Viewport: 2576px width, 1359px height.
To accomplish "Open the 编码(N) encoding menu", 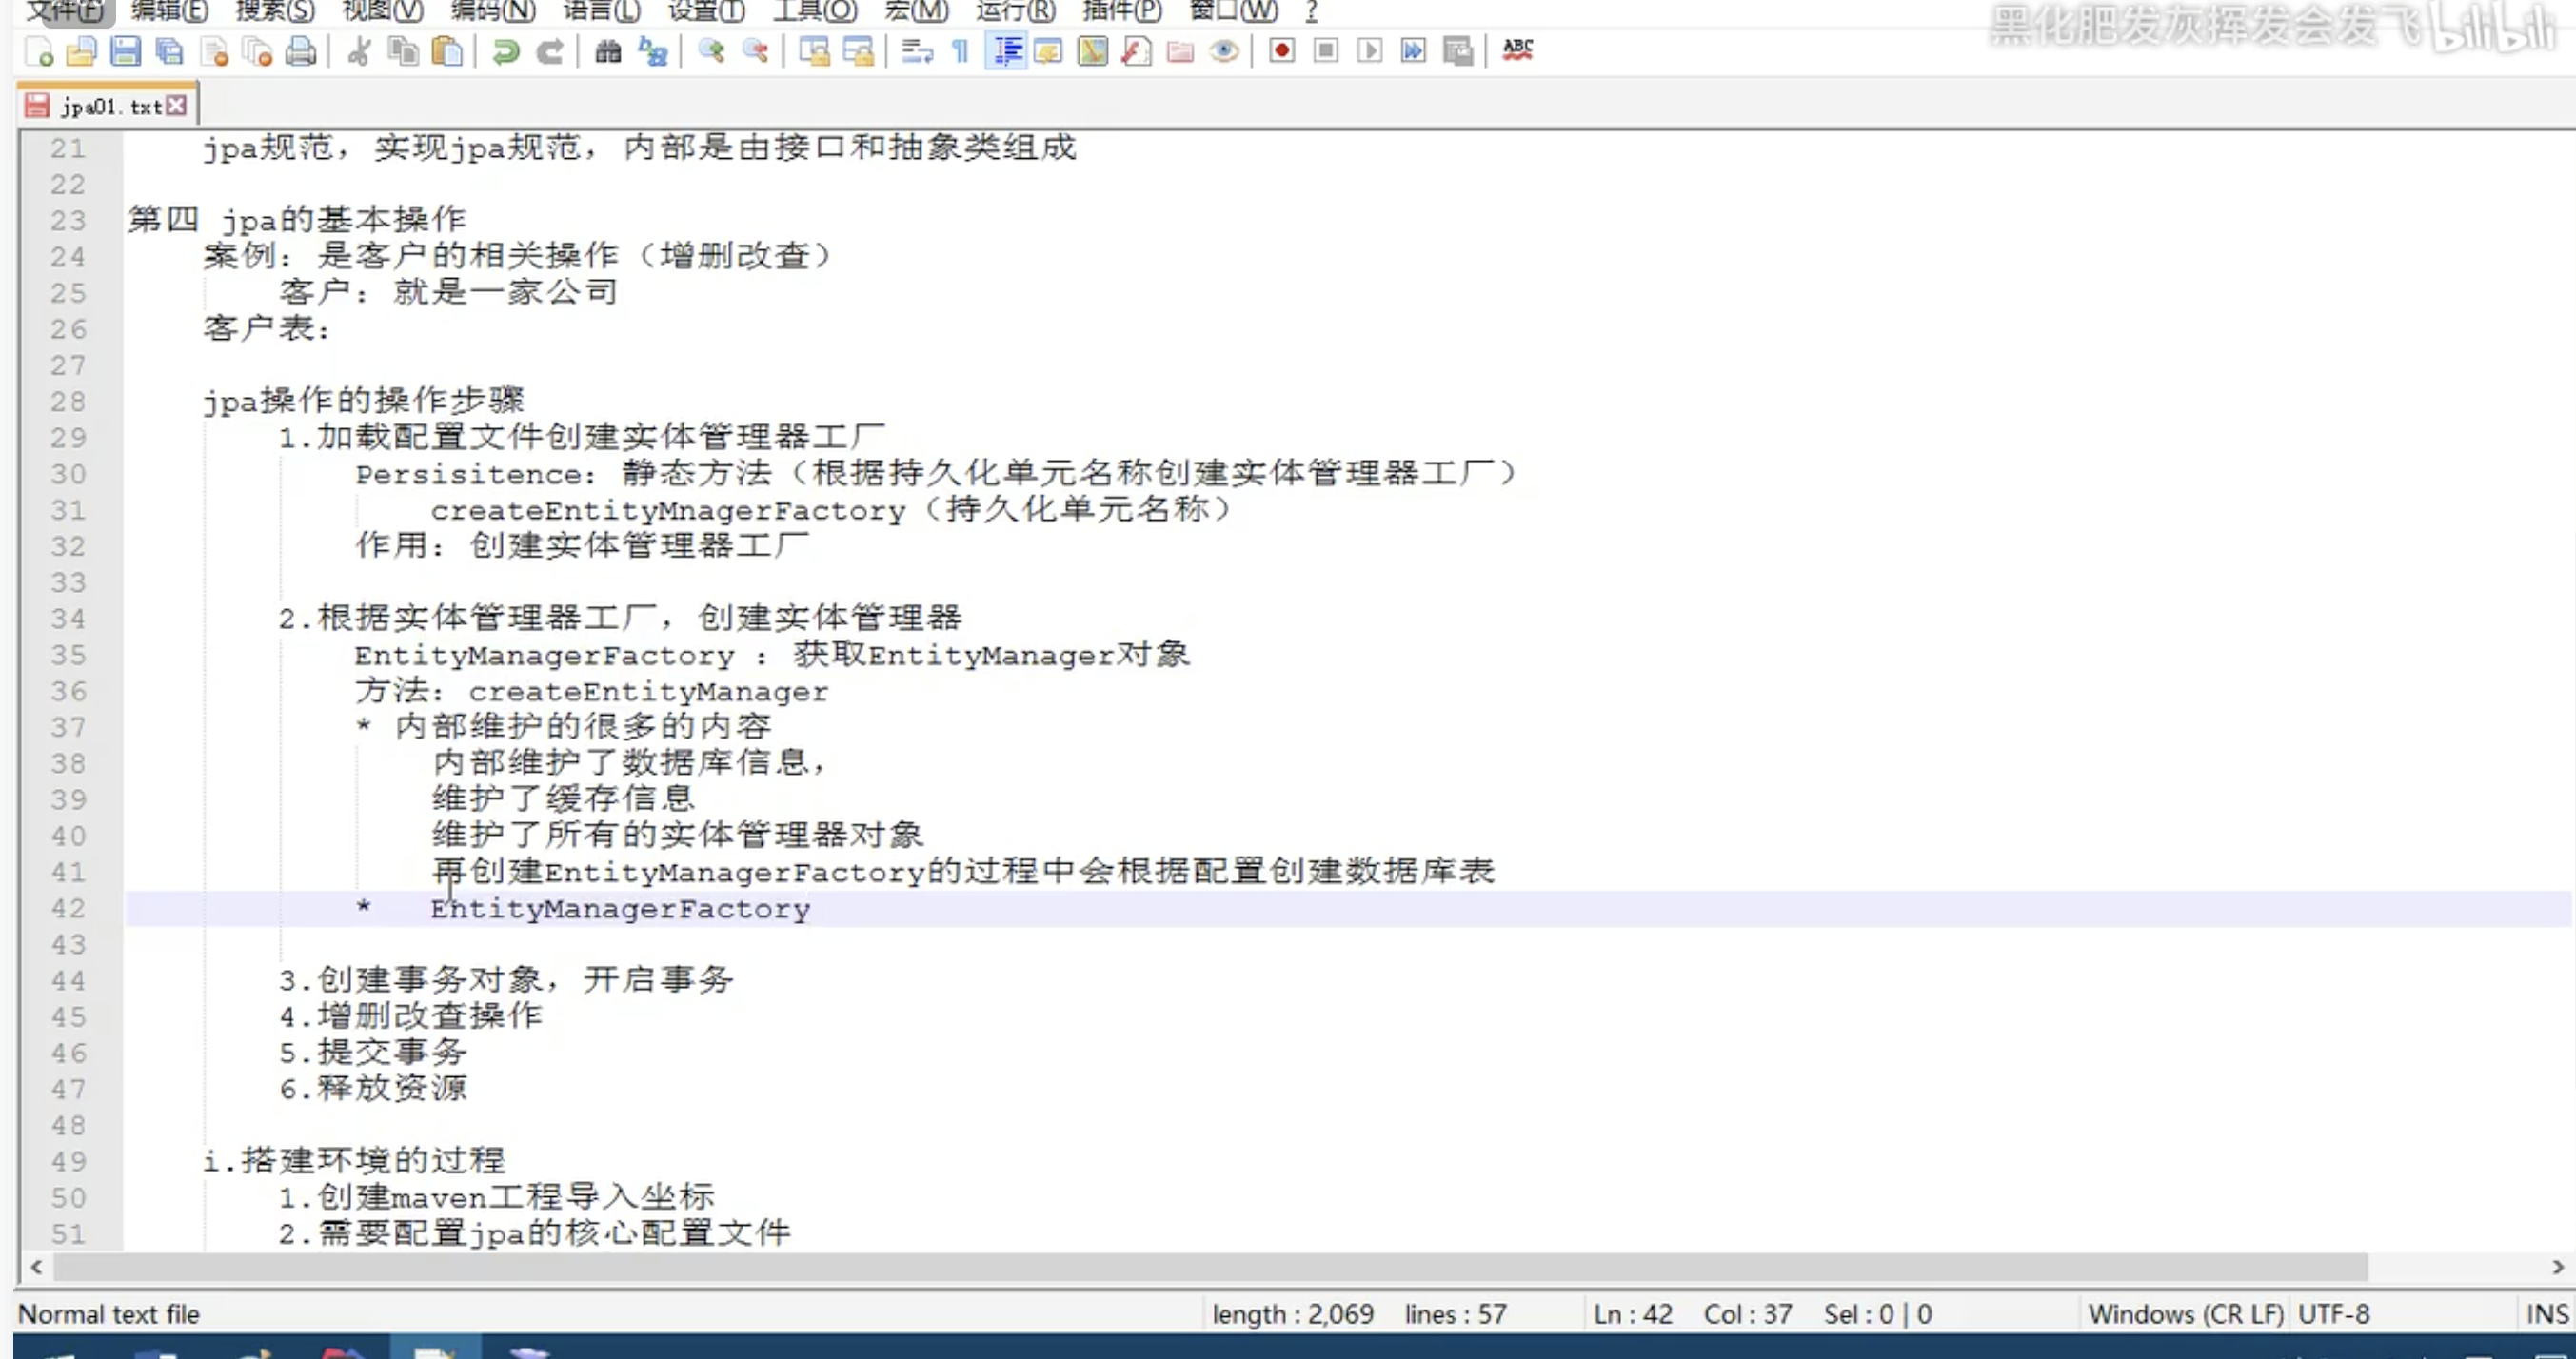I will tap(492, 11).
